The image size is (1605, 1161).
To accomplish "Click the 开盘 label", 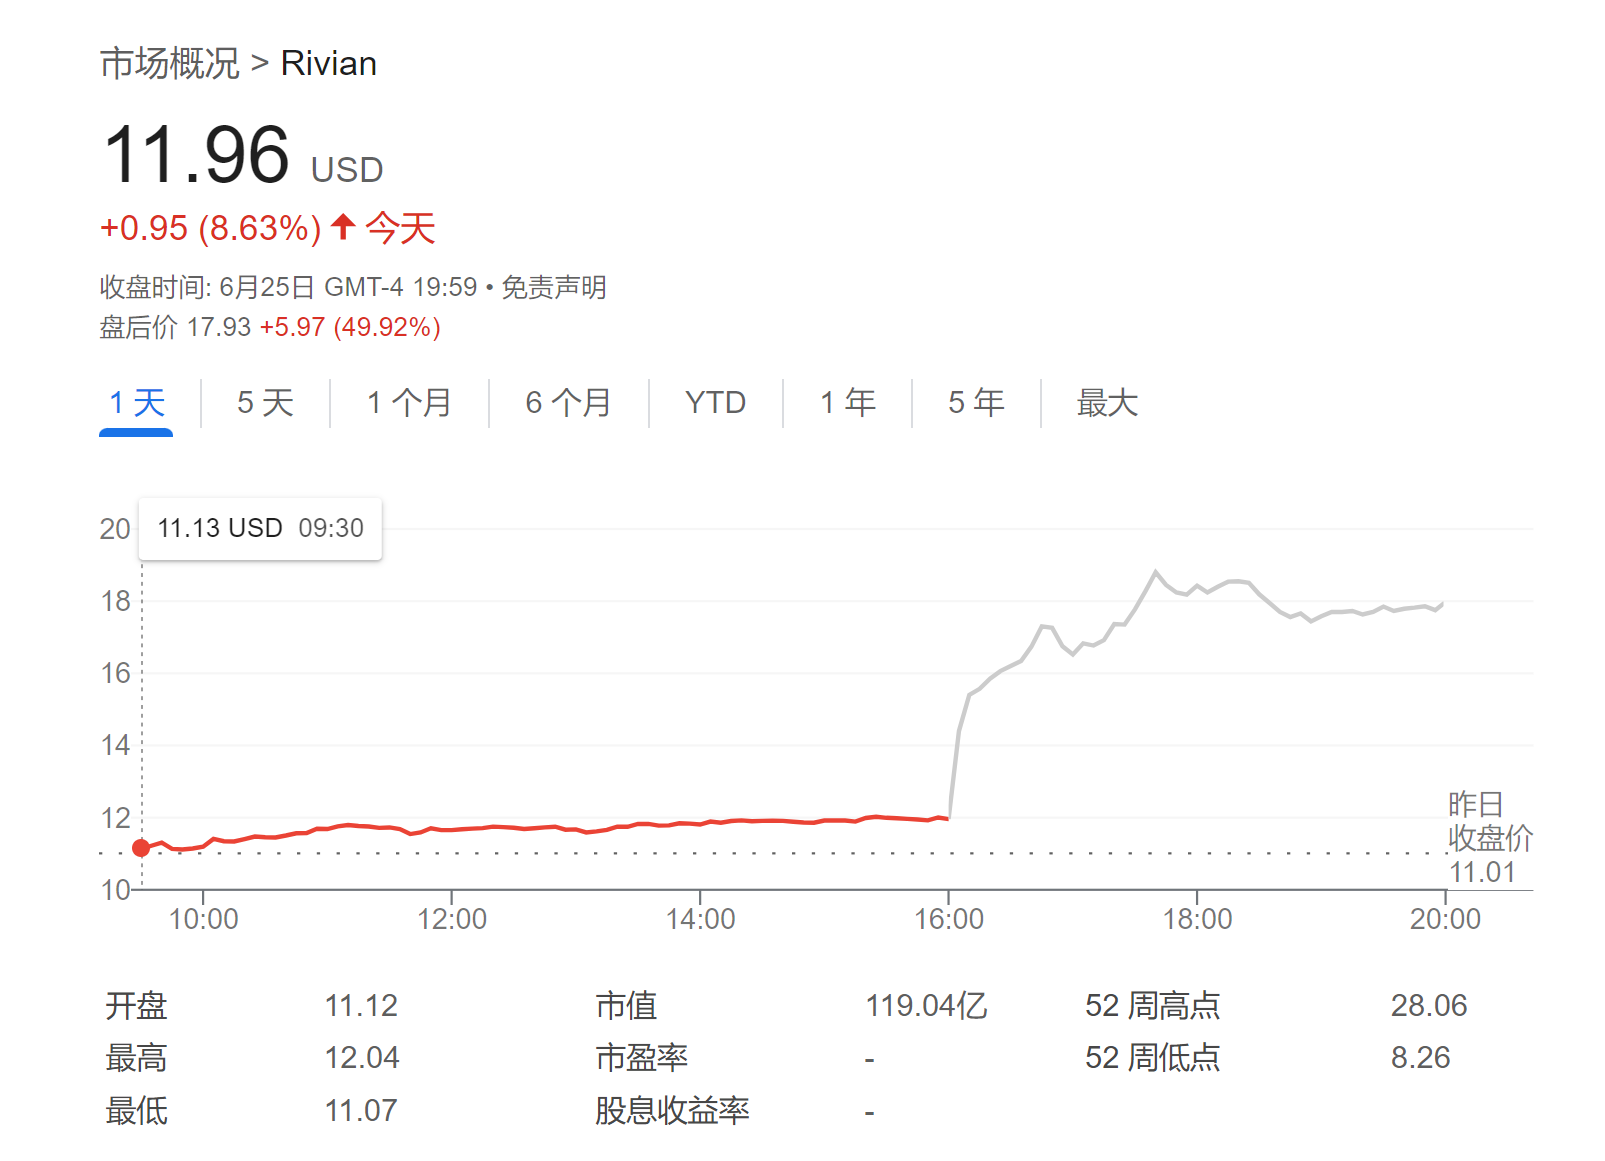I will 137,1005.
